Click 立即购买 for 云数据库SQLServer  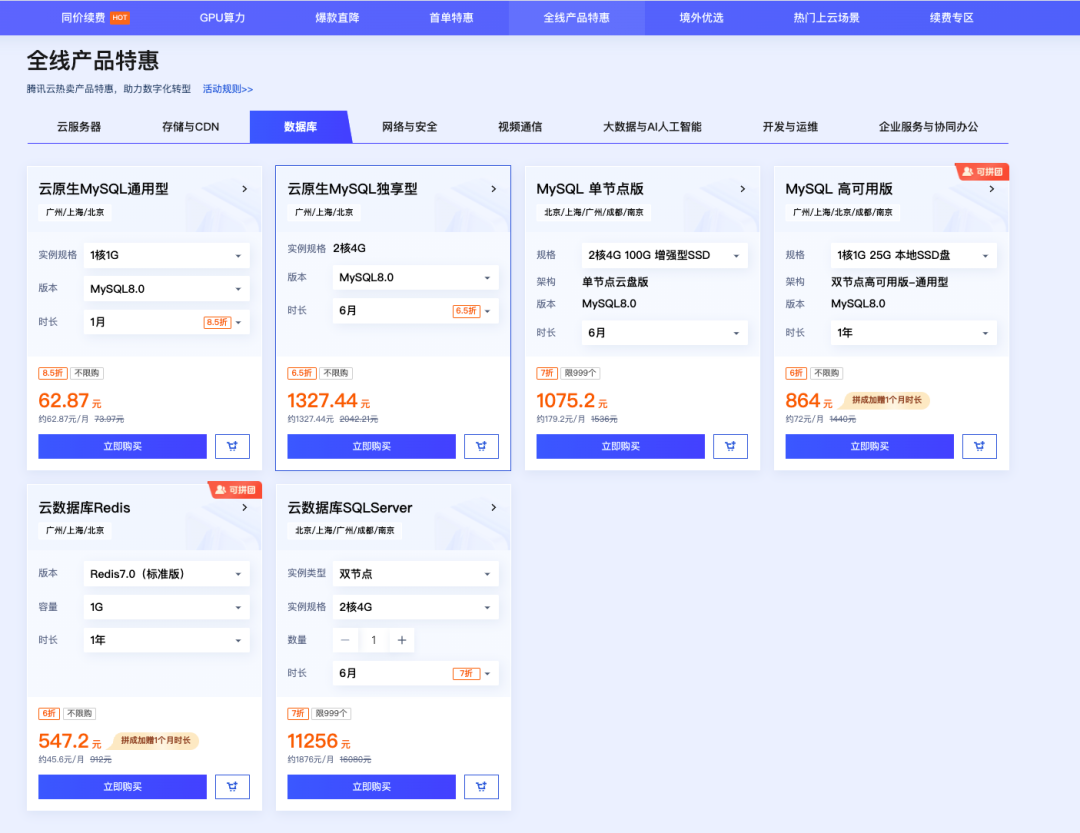tap(371, 787)
